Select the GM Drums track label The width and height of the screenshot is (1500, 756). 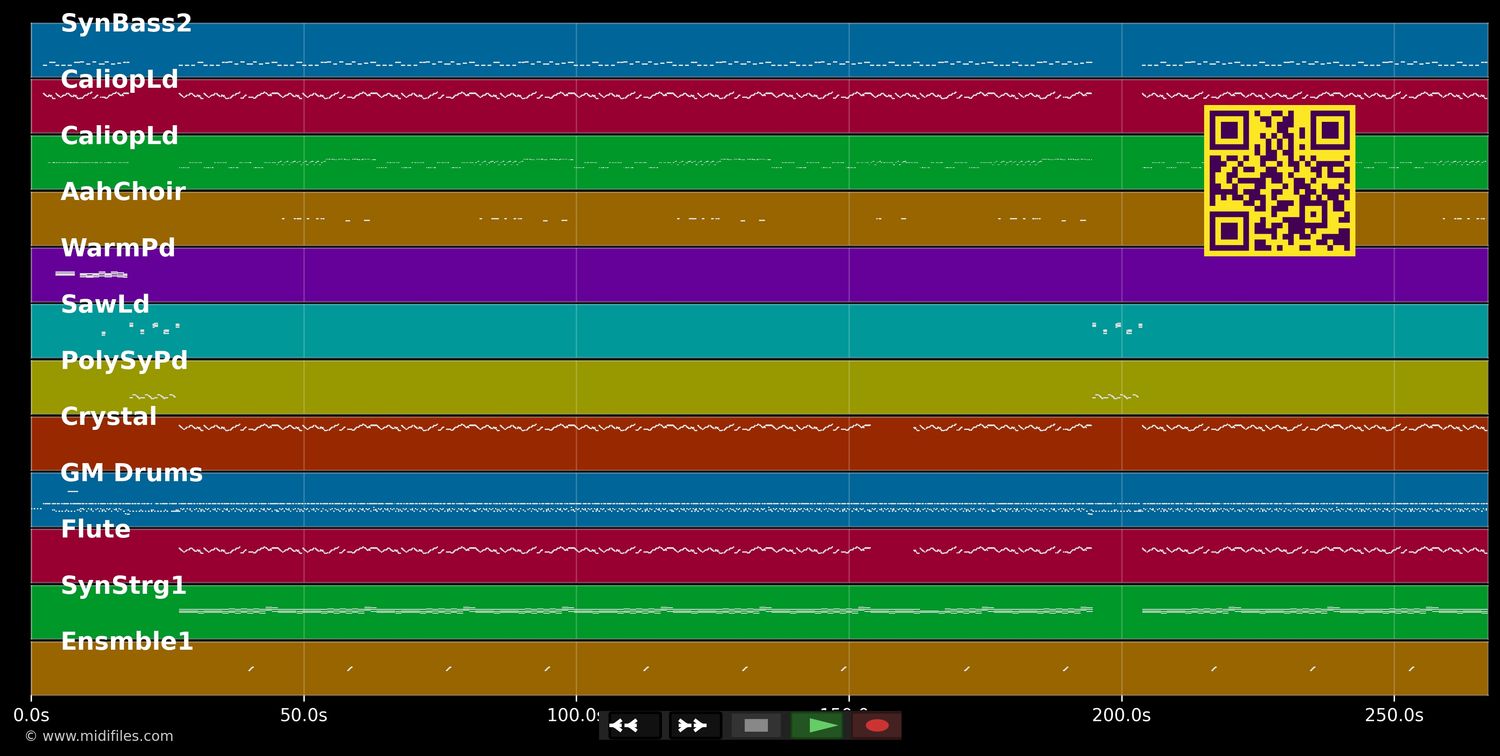click(x=132, y=473)
